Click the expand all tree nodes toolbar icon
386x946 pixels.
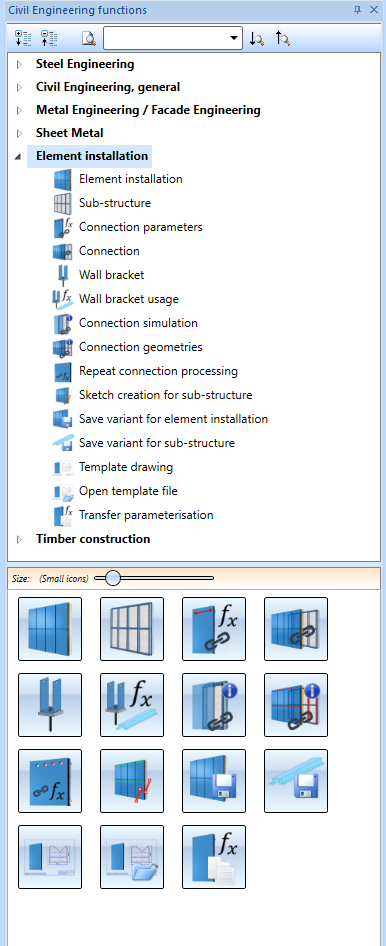(23, 39)
